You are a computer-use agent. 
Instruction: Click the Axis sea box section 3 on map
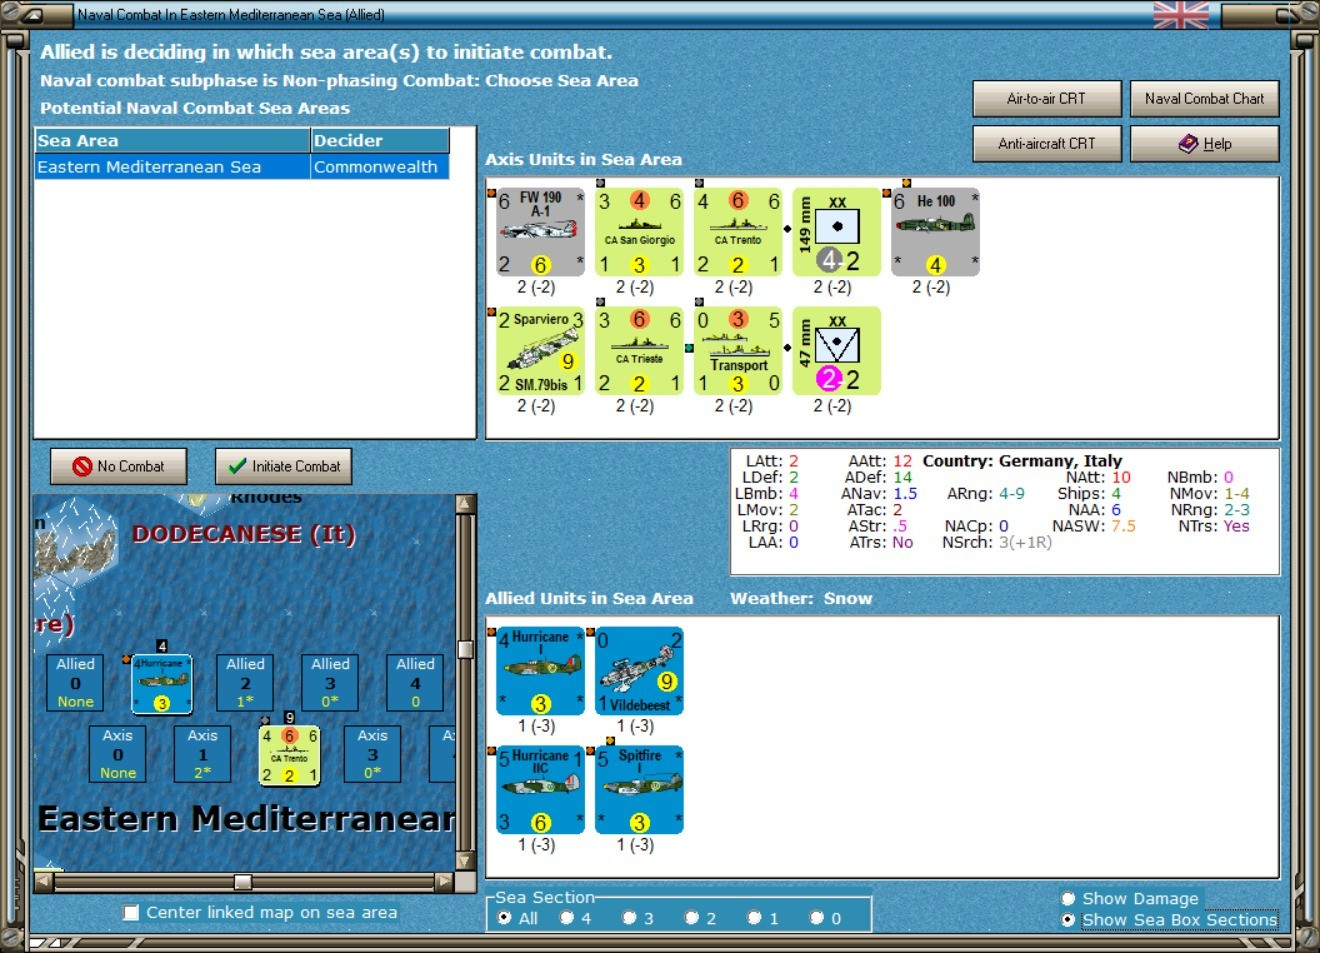click(373, 754)
